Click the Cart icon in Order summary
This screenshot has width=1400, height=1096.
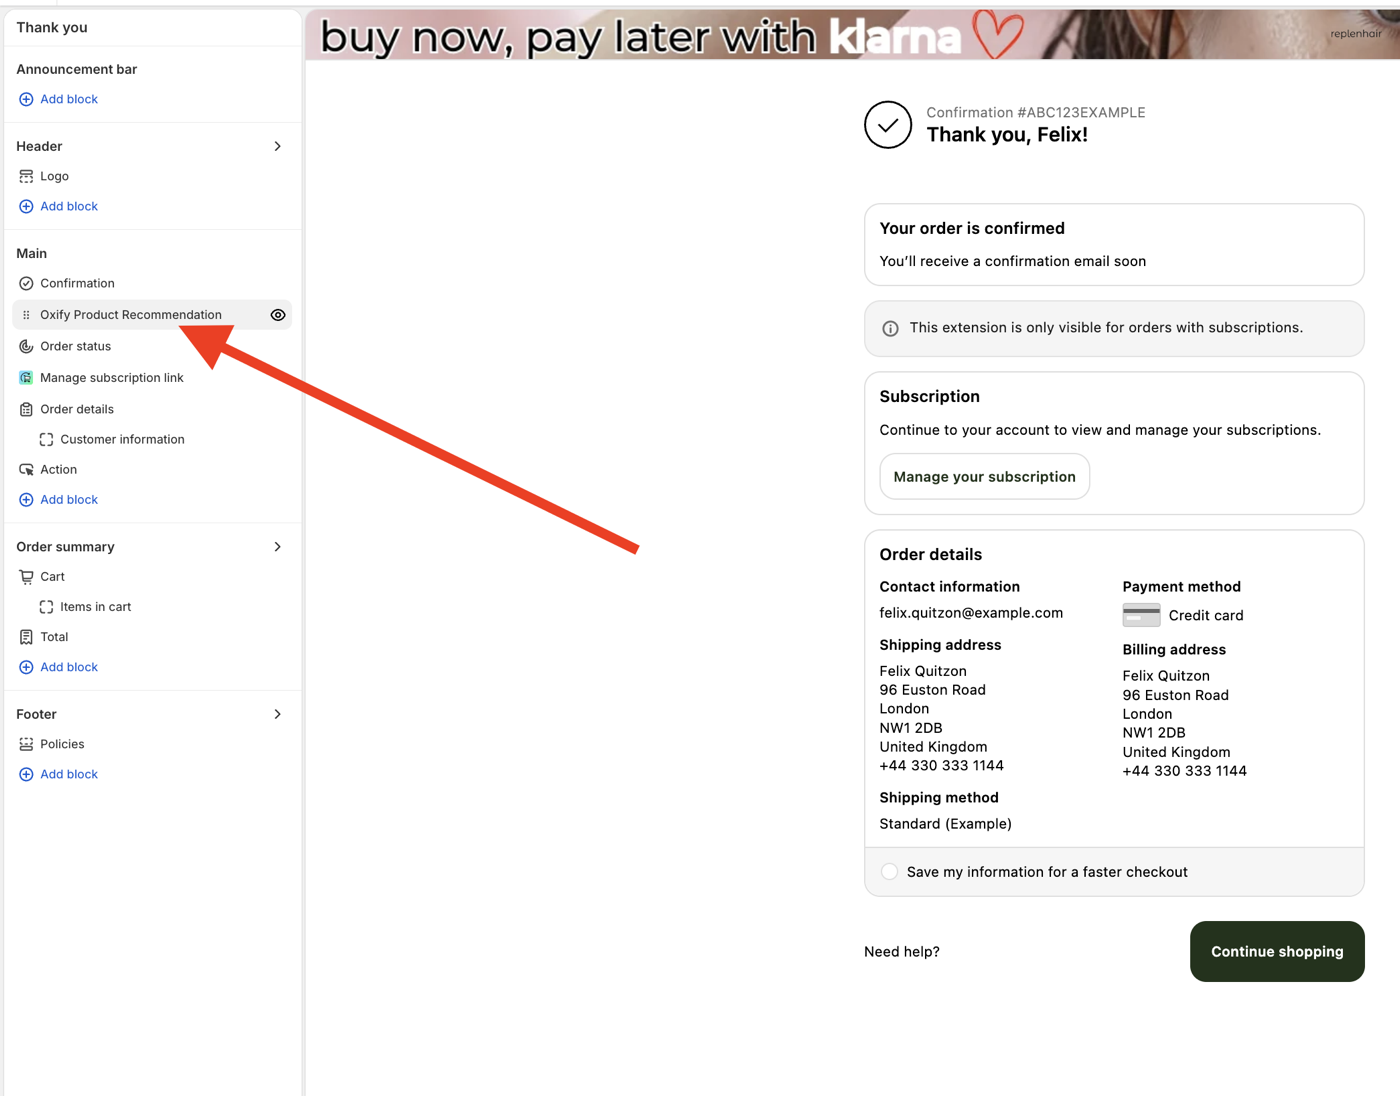[x=26, y=577]
